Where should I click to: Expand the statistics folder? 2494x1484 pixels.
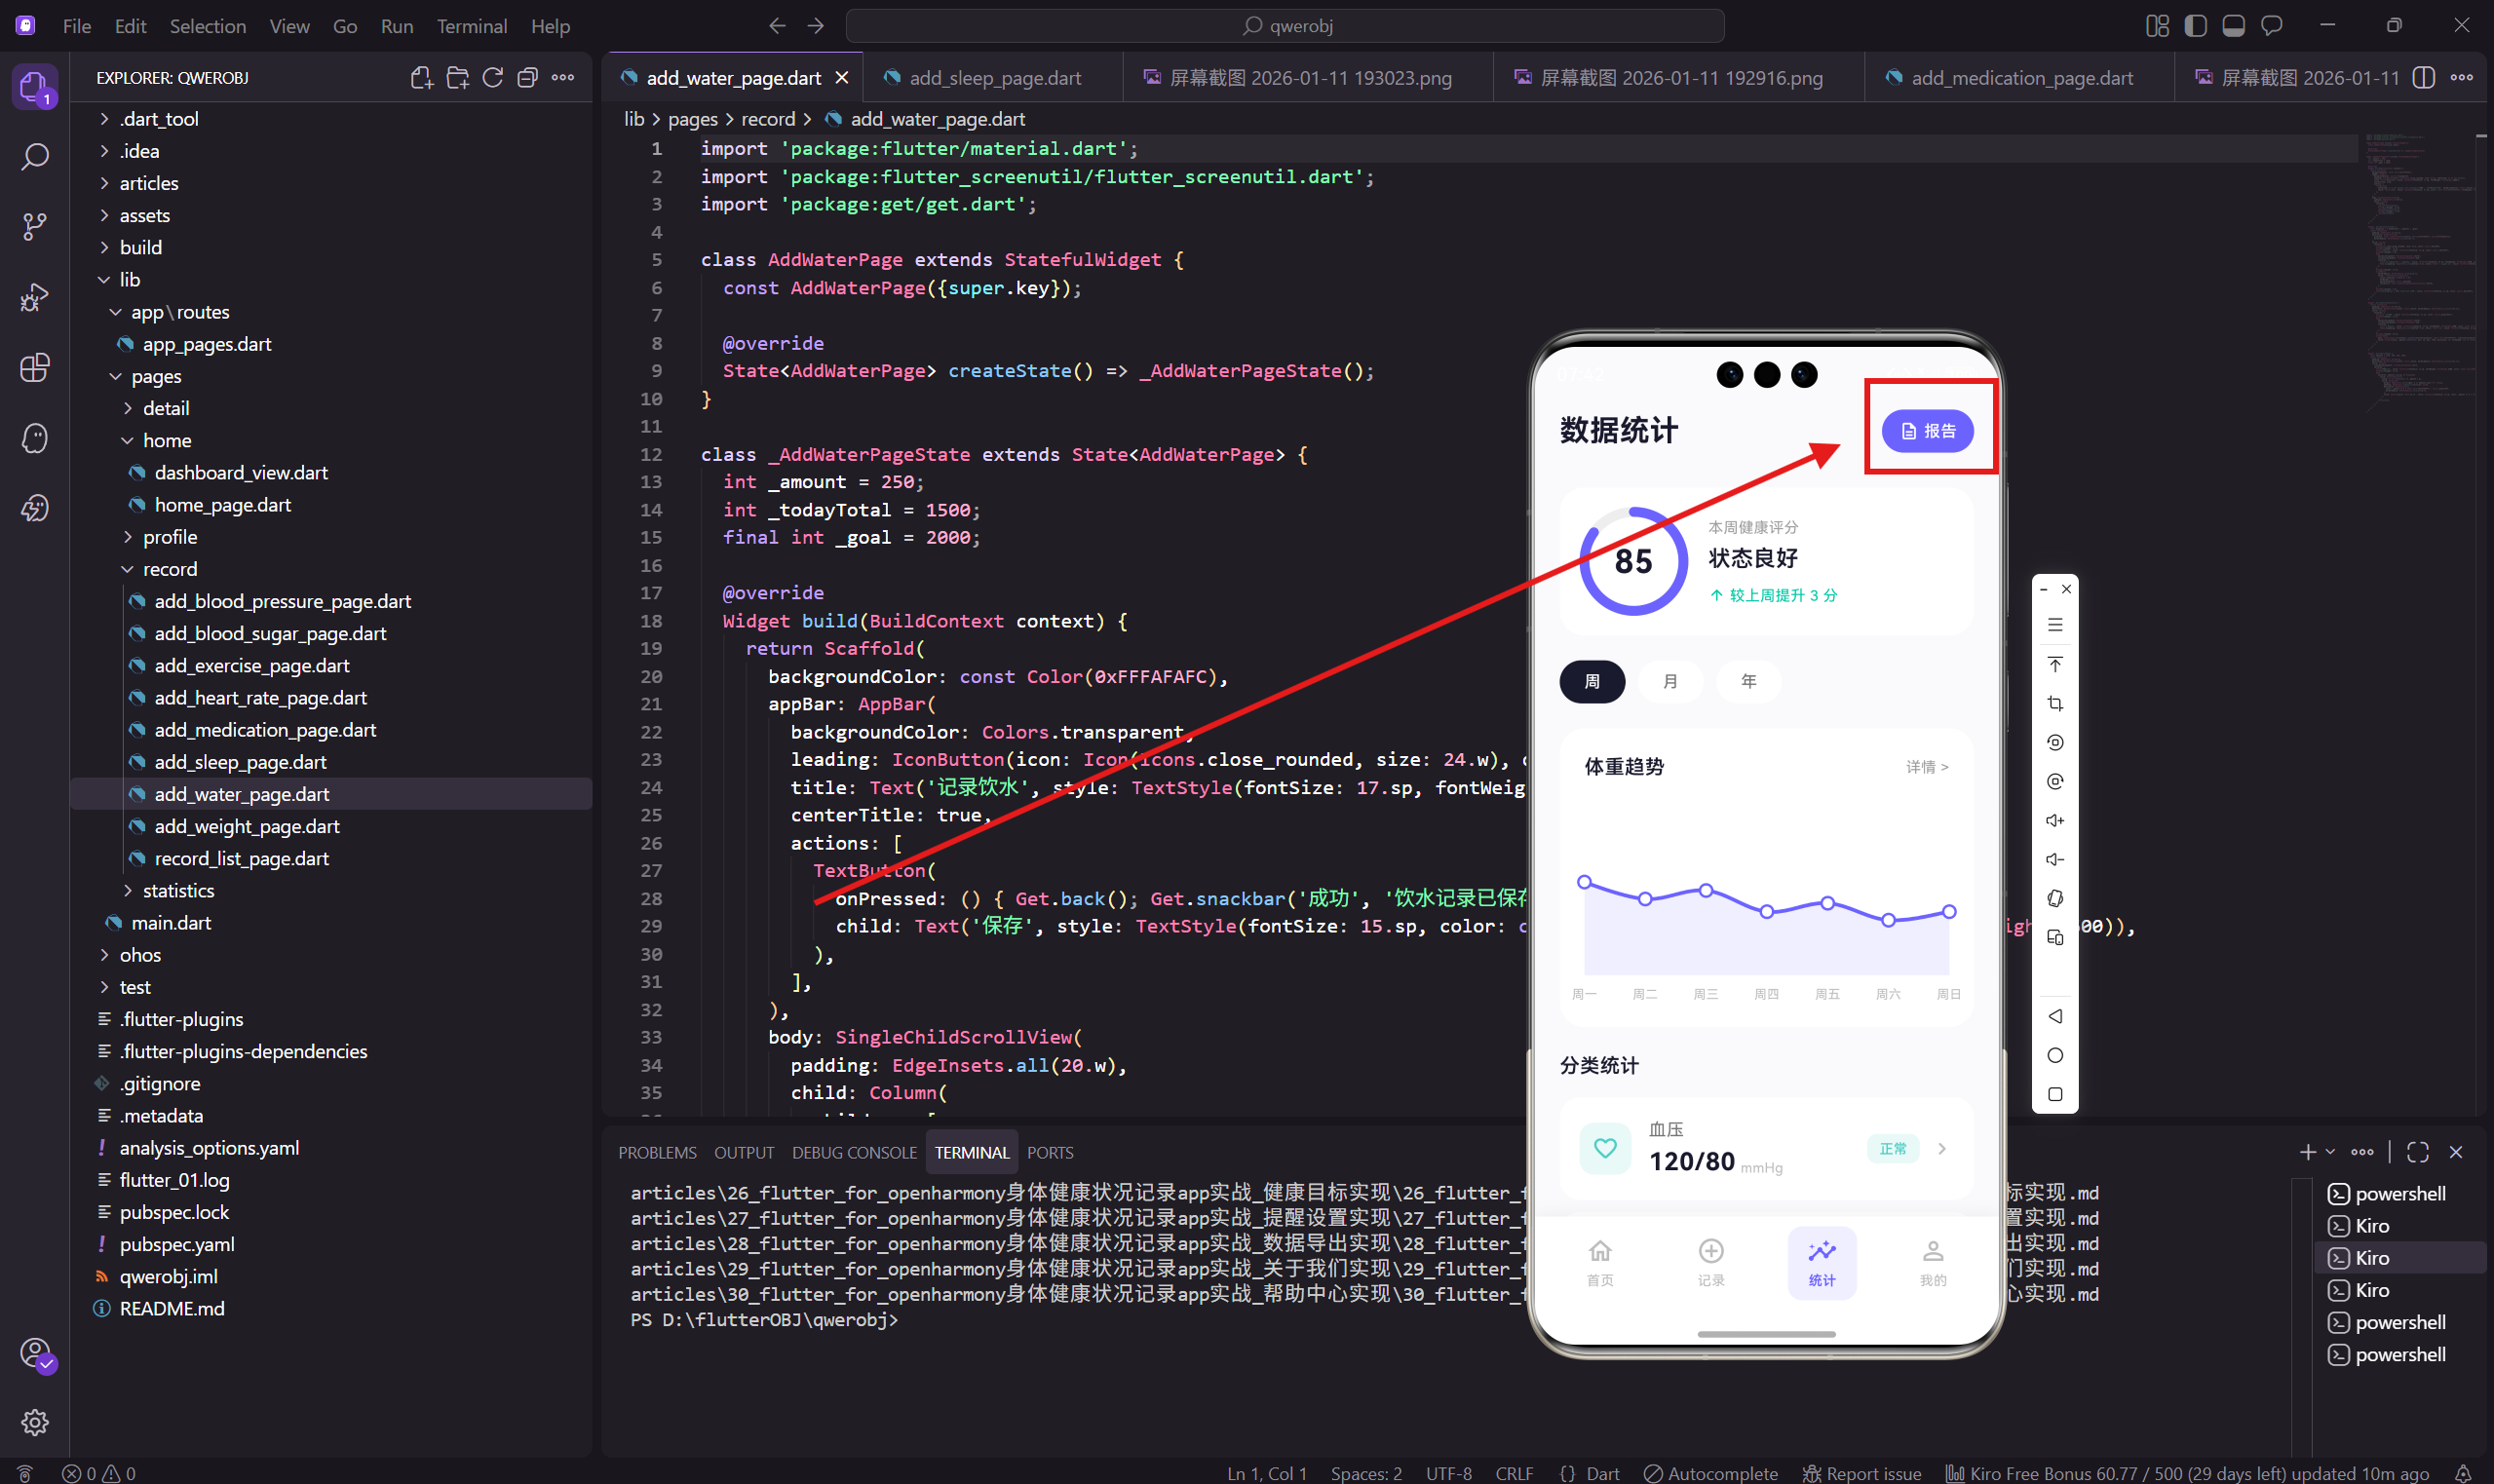click(178, 890)
